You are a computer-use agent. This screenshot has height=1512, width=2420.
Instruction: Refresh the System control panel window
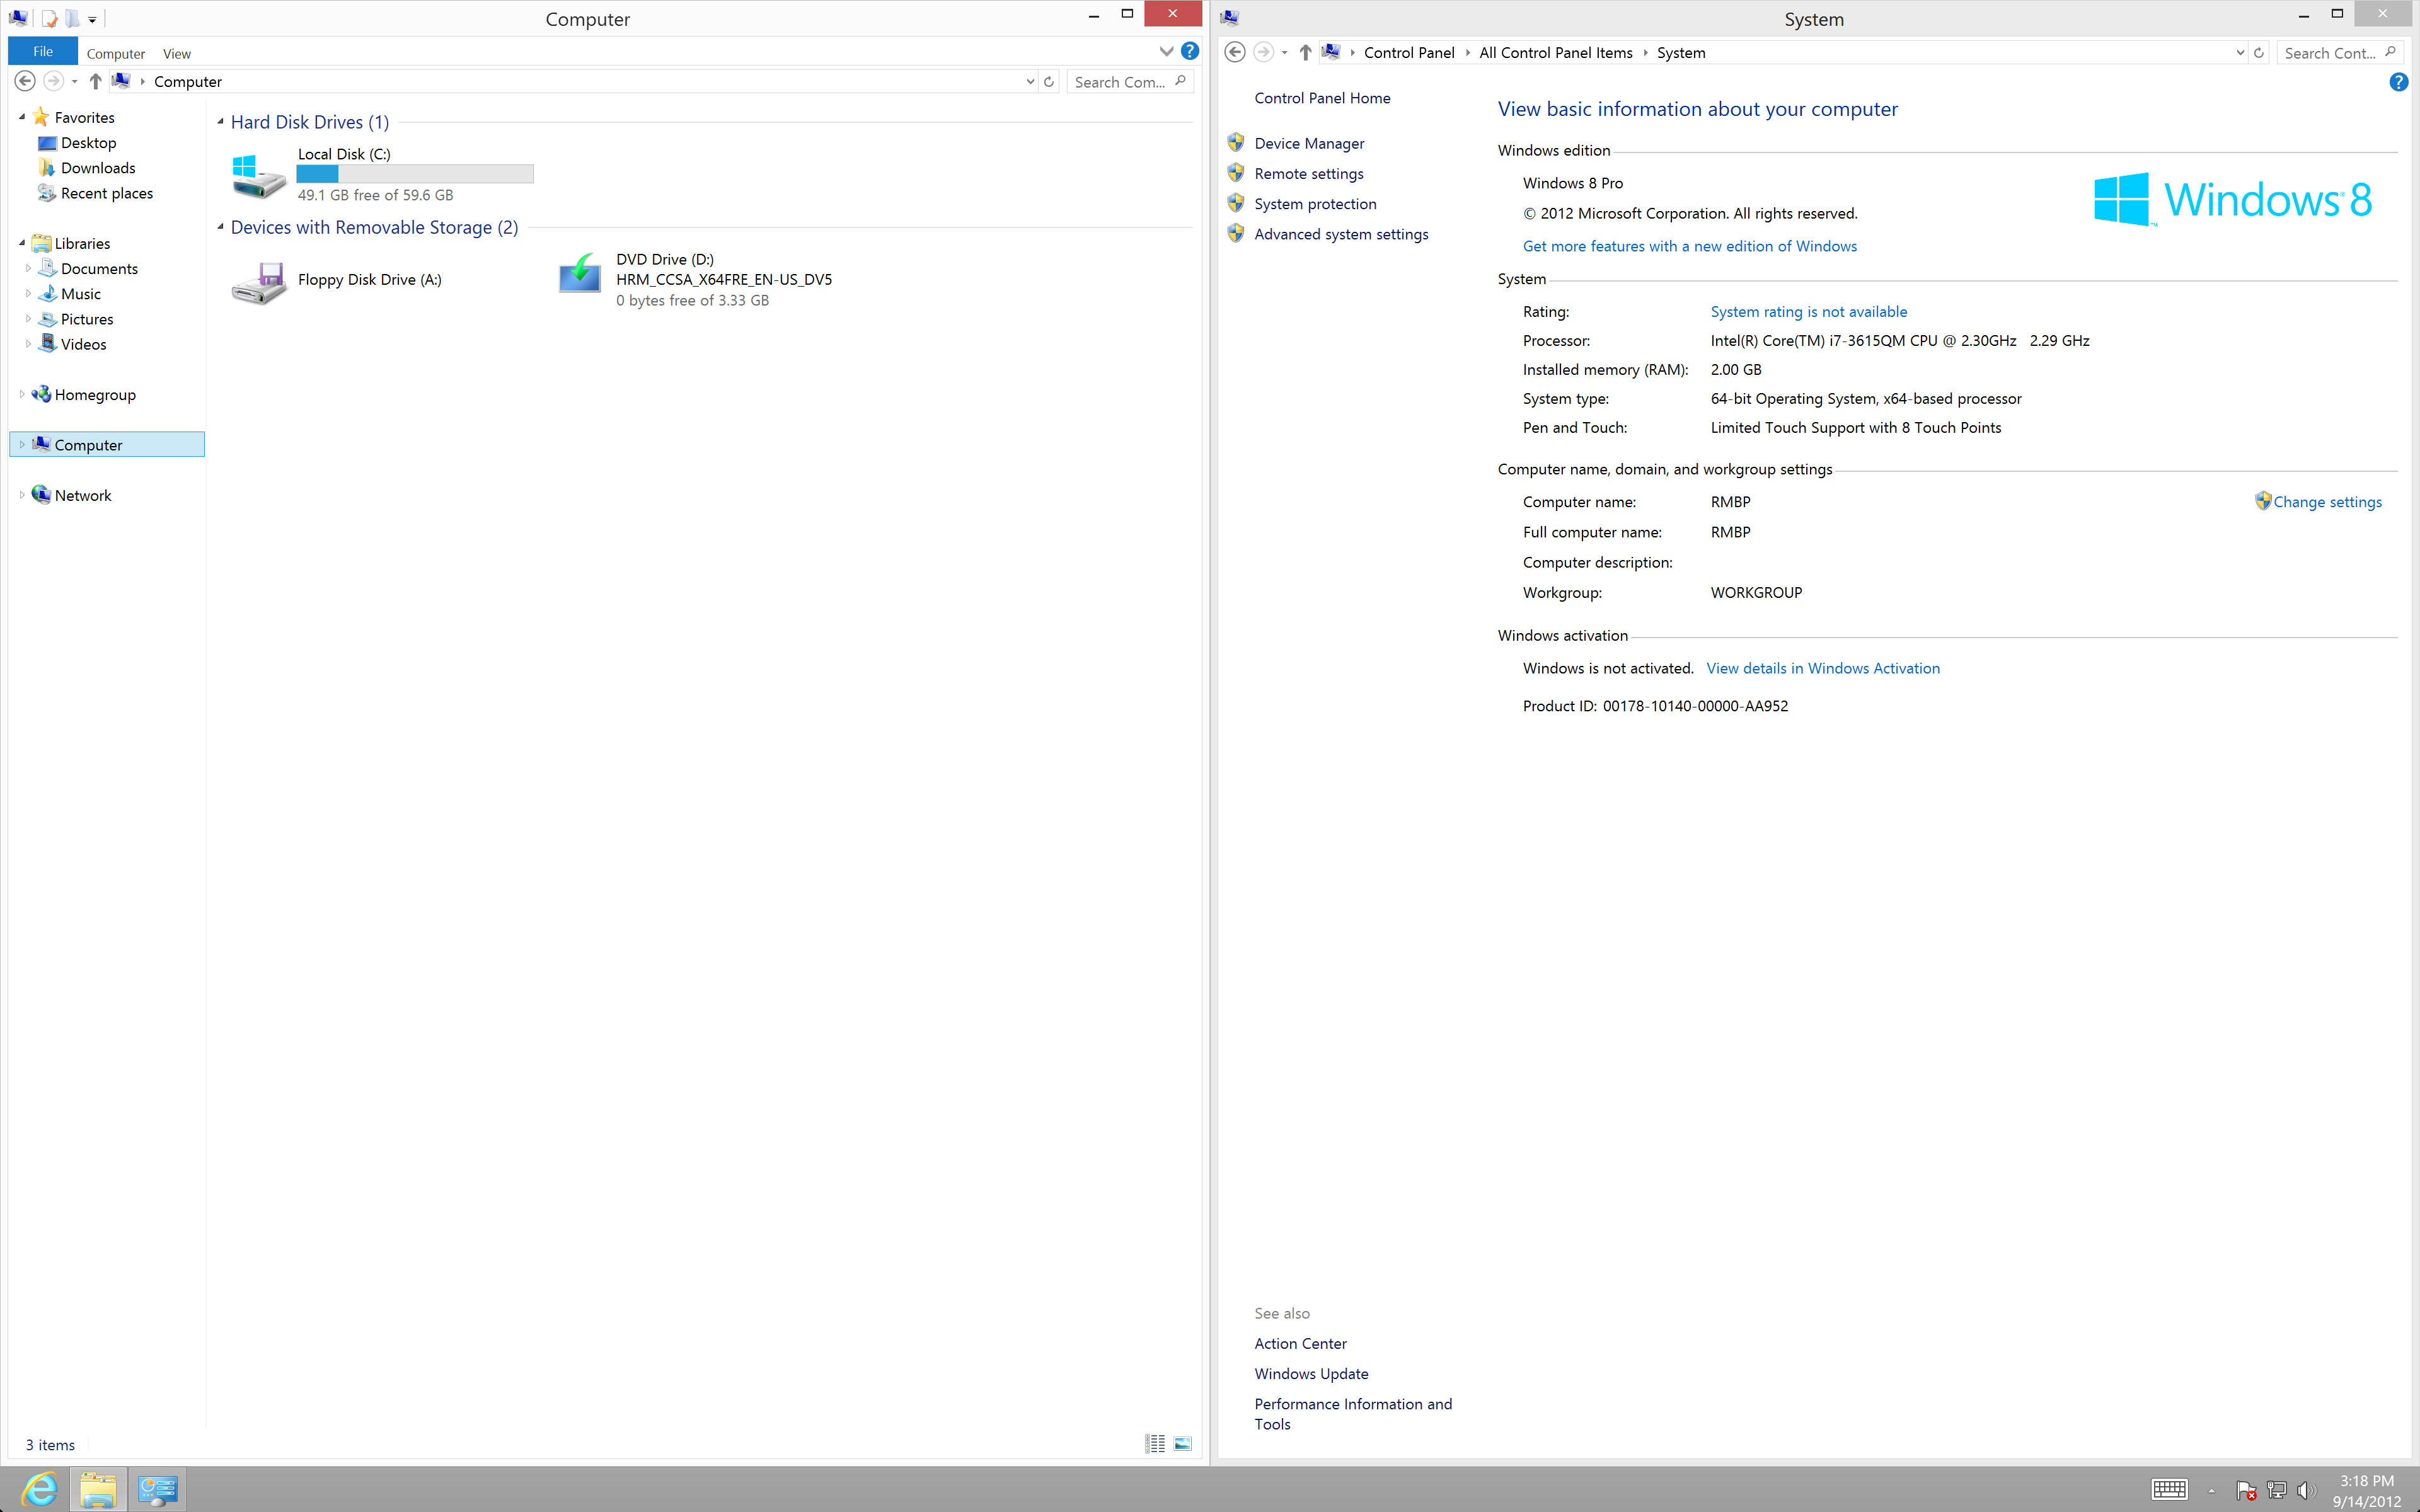(2258, 53)
